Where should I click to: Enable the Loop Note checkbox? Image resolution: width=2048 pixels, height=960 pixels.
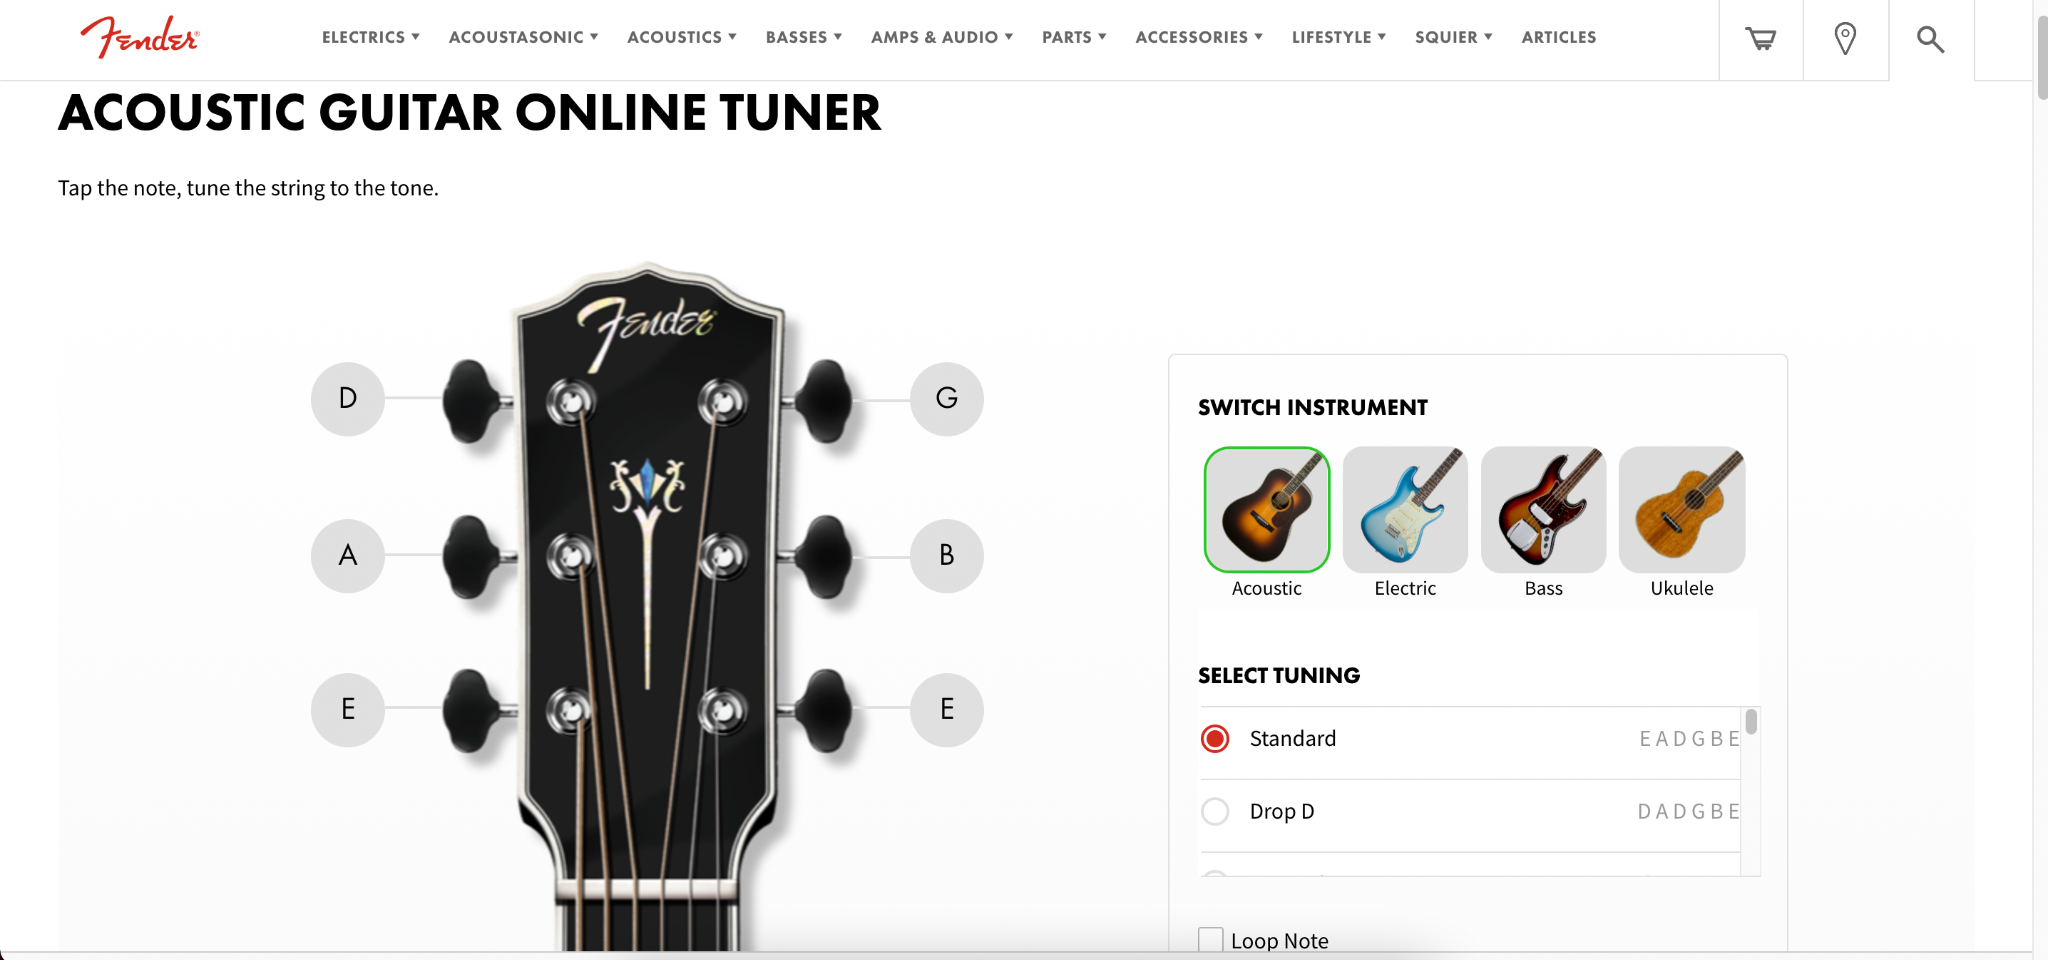pyautogui.click(x=1211, y=940)
